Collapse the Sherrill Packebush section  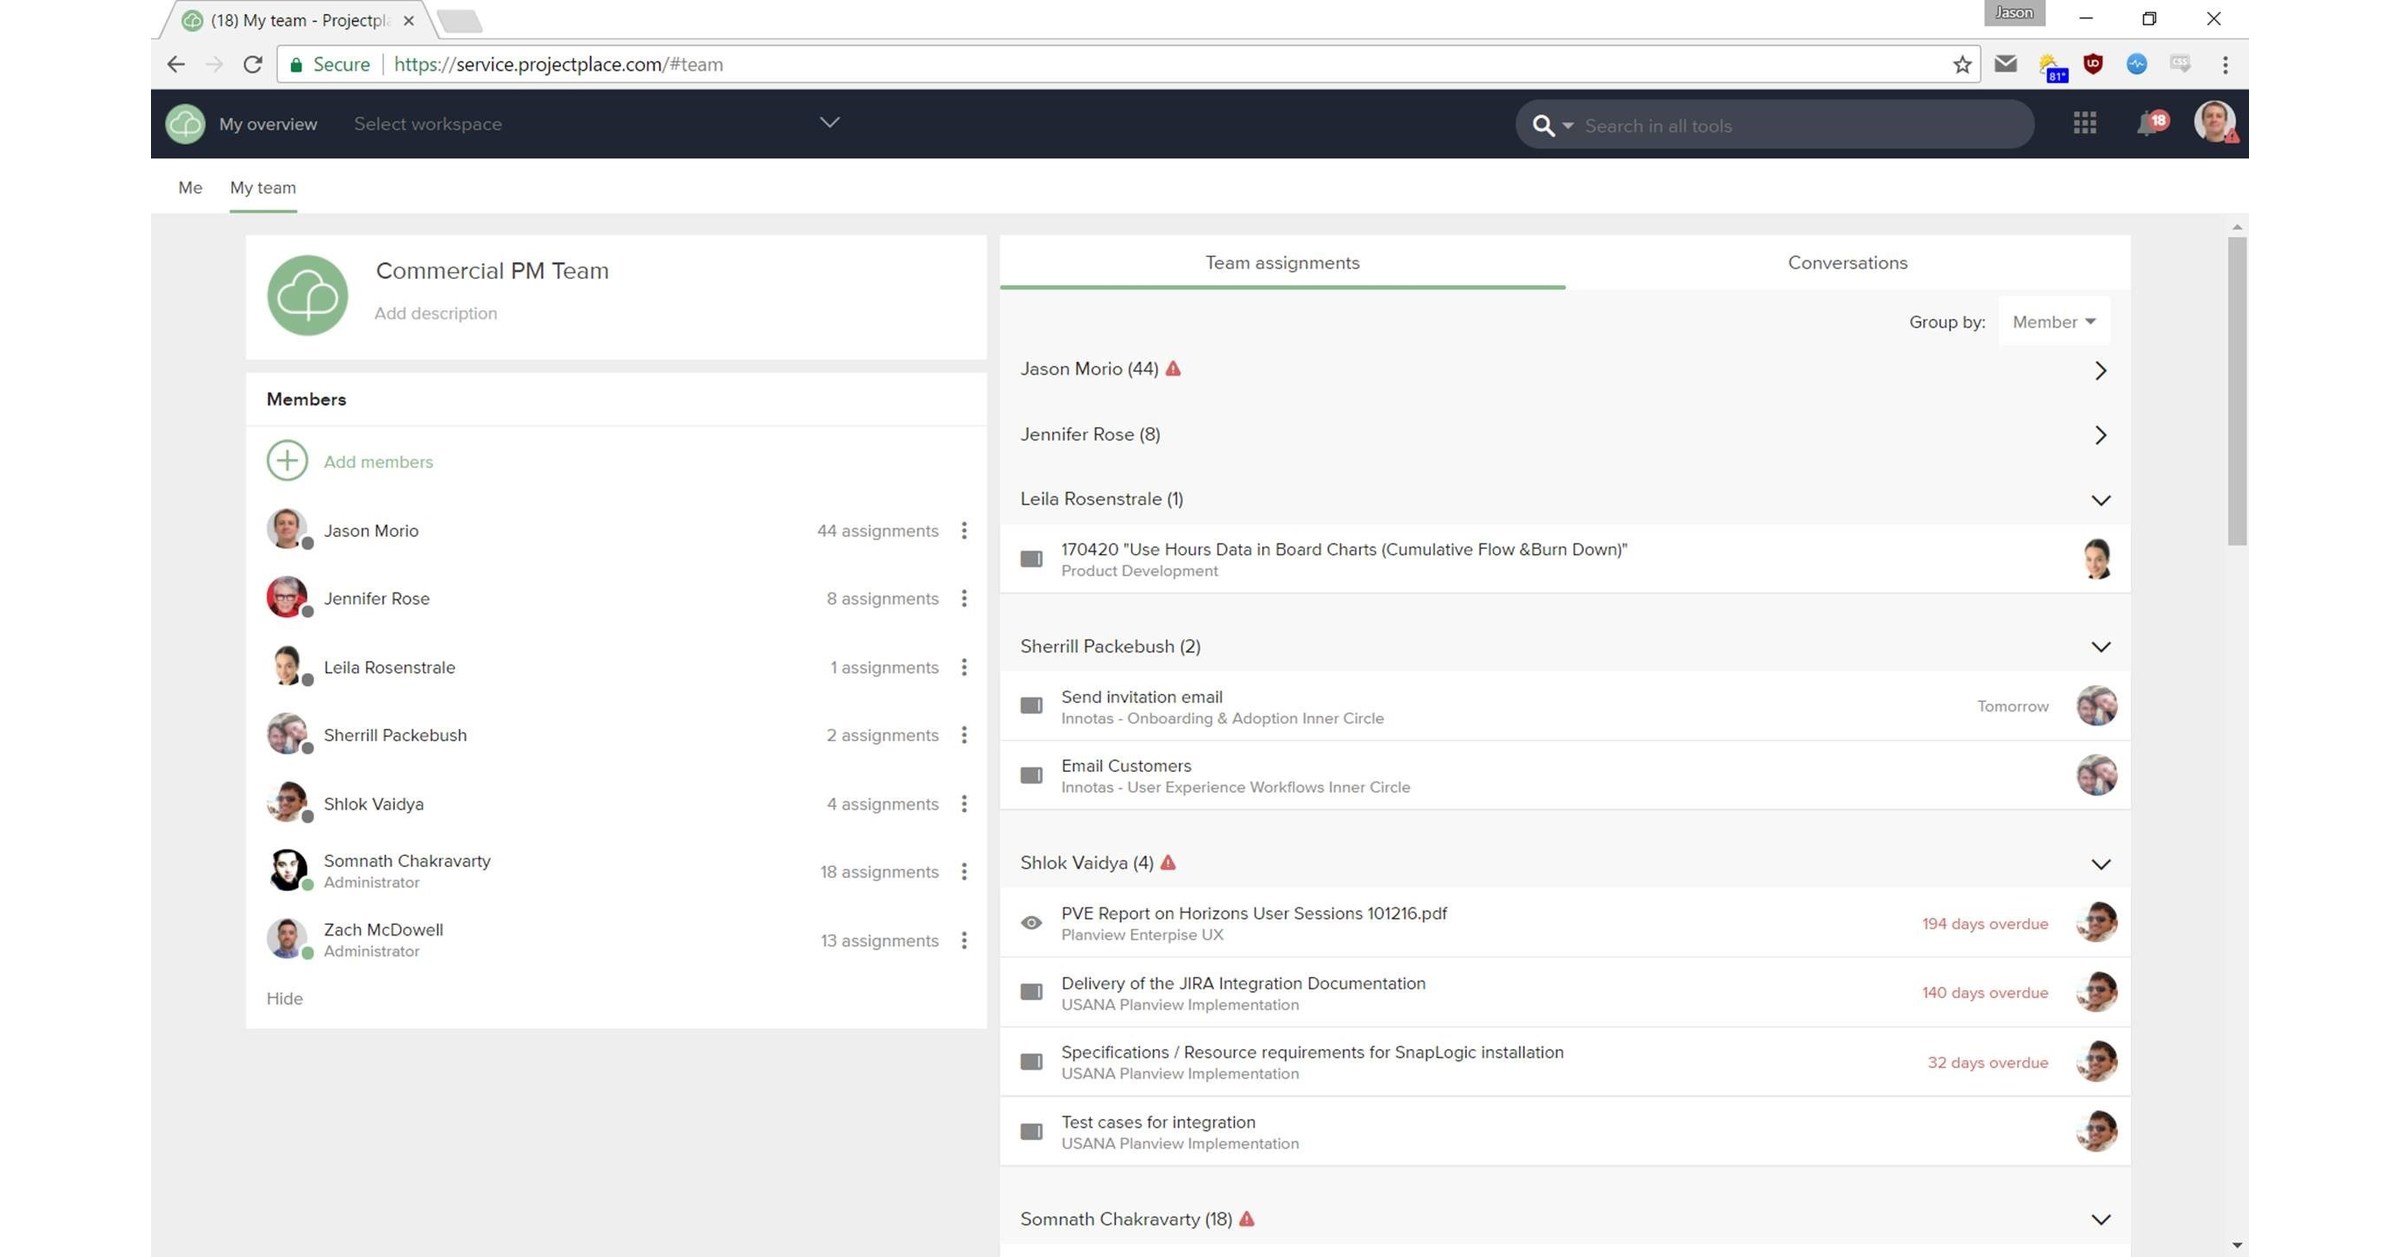(x=2101, y=646)
